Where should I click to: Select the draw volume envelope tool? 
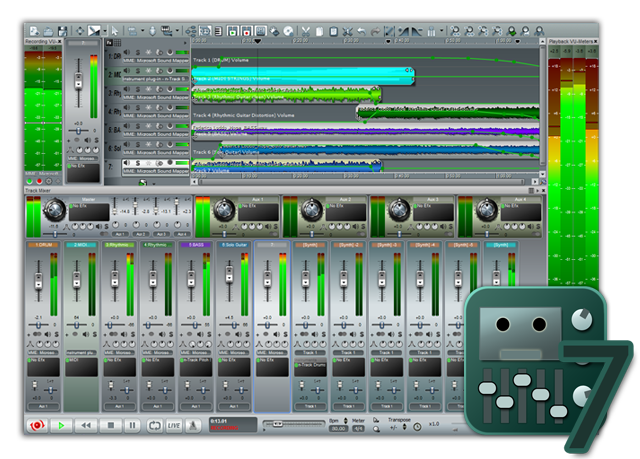[94, 31]
